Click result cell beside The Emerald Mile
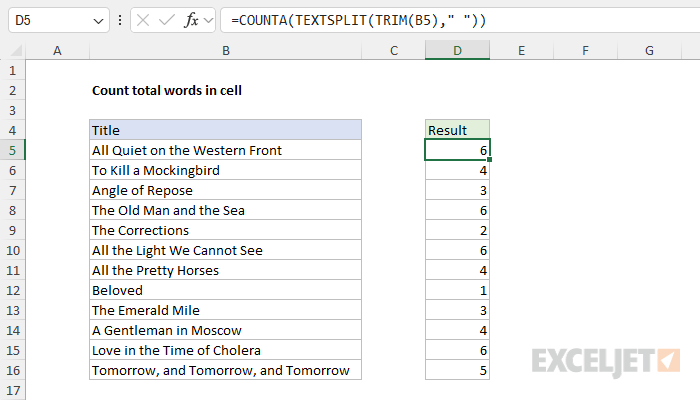The width and height of the screenshot is (700, 400). 457,310
